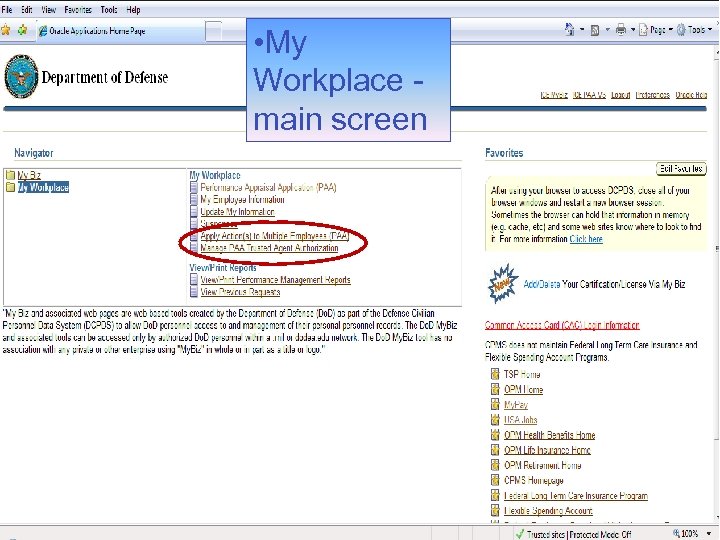Click the Edit Favorites button
Screen dimensions: 720x540
point(681,169)
